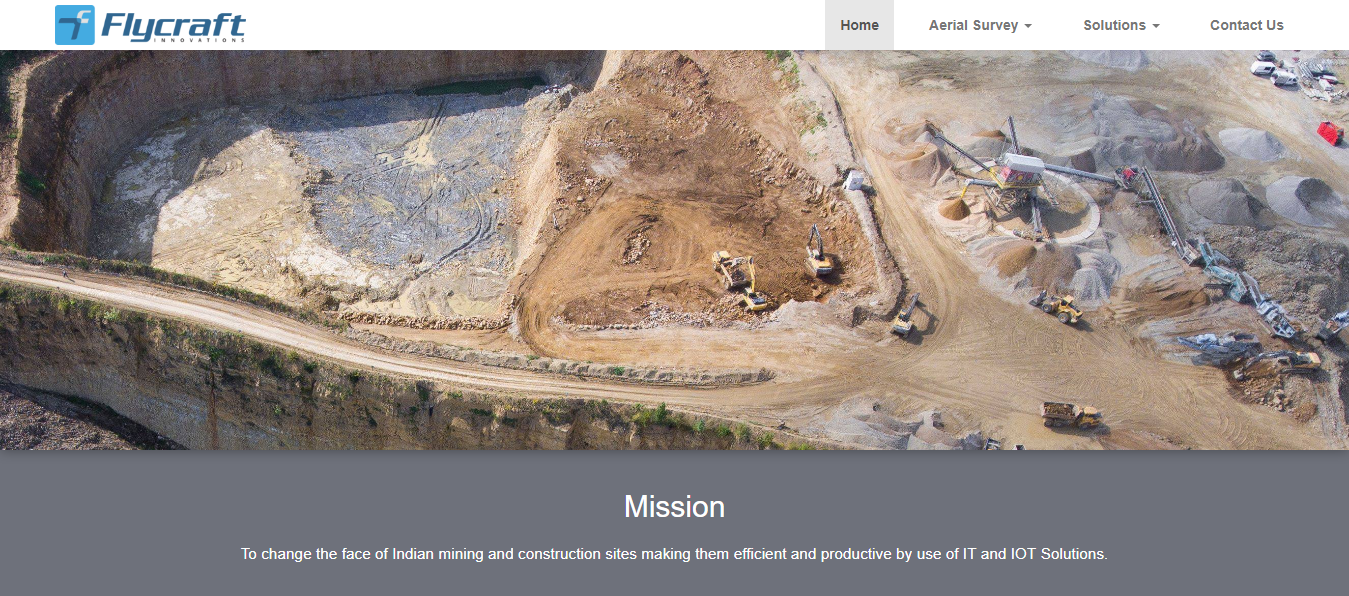Expand the caret next to Solutions
The image size is (1349, 596).
pos(1156,26)
